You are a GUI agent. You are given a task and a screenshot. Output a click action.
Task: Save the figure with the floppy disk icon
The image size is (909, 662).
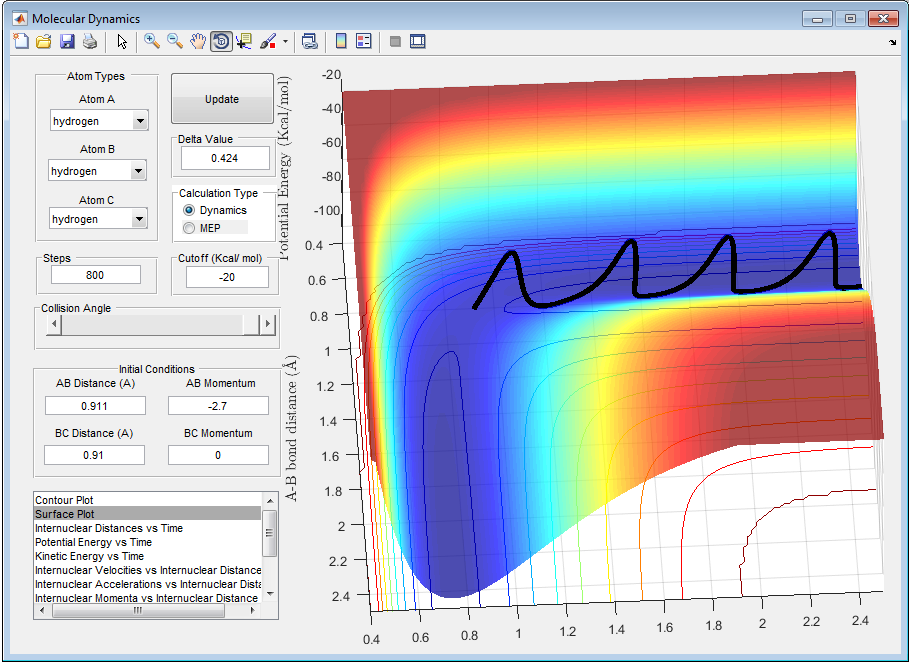tap(67, 41)
